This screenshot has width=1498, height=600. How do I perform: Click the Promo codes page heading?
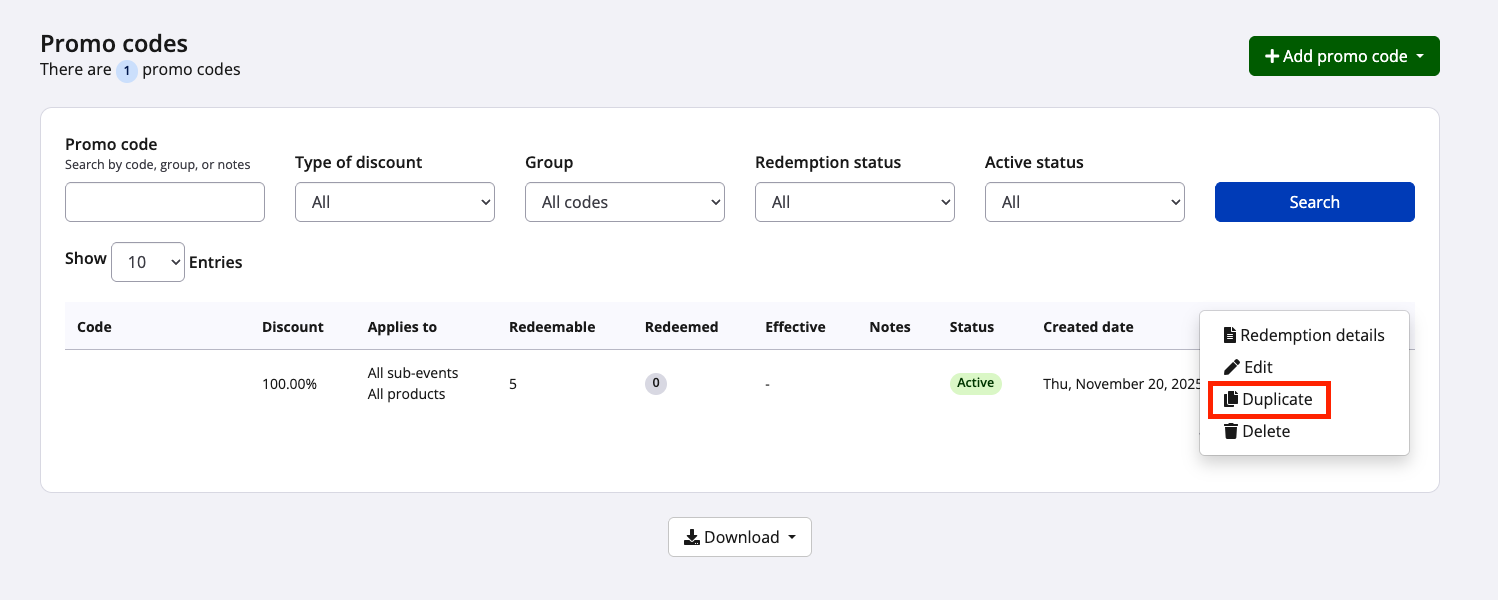(x=114, y=44)
